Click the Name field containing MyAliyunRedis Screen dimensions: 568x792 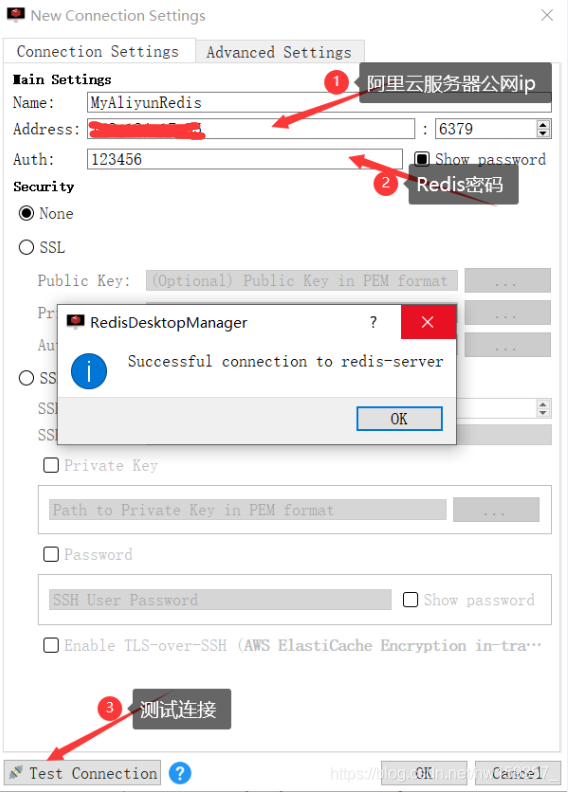coord(319,103)
